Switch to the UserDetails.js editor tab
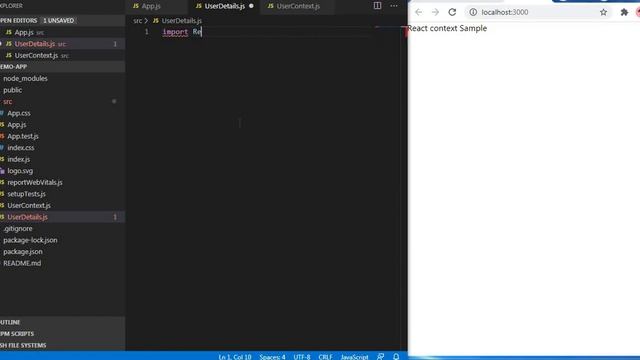Screen dimensions: 640x360 point(224,6)
